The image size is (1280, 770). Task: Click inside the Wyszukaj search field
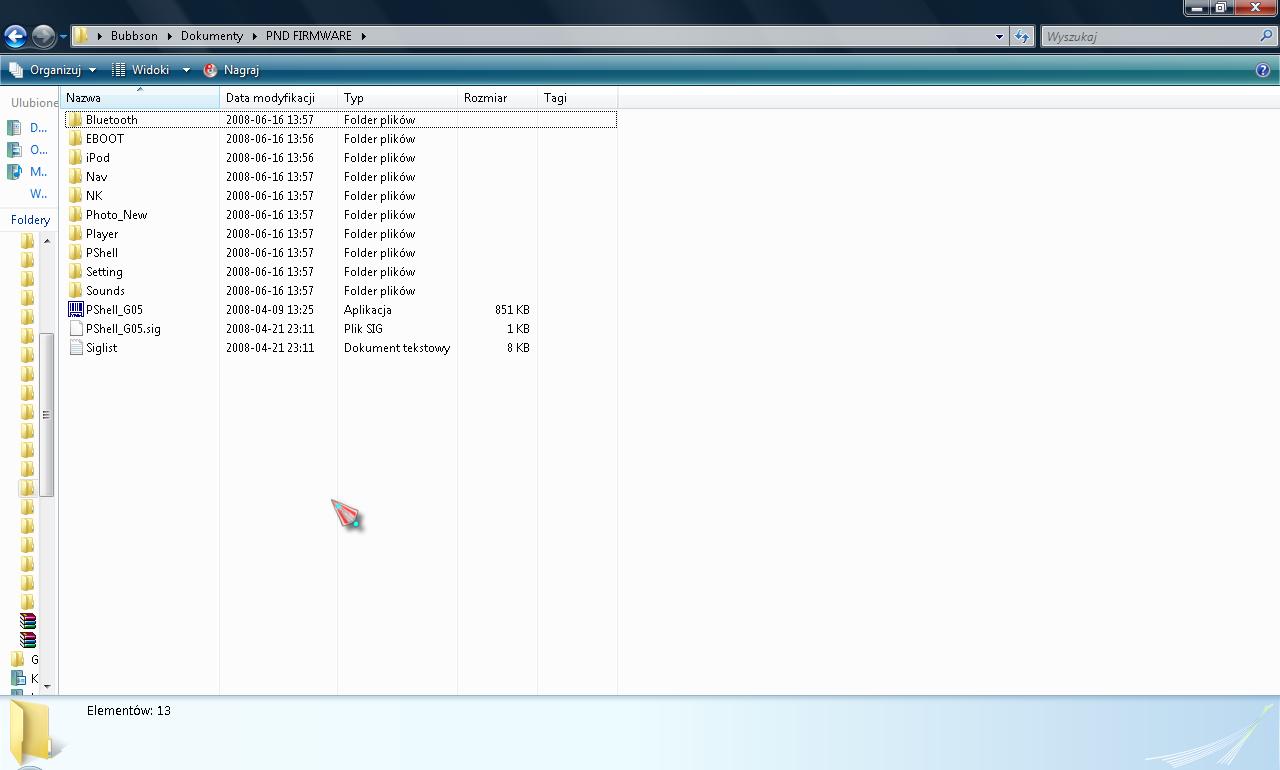[1150, 36]
